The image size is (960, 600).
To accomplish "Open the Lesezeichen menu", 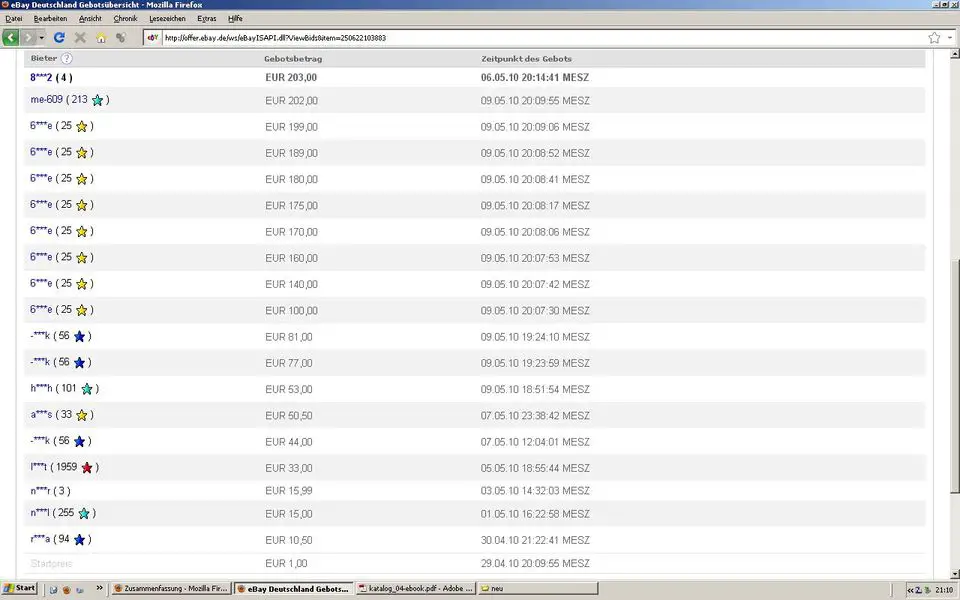I will pos(166,19).
